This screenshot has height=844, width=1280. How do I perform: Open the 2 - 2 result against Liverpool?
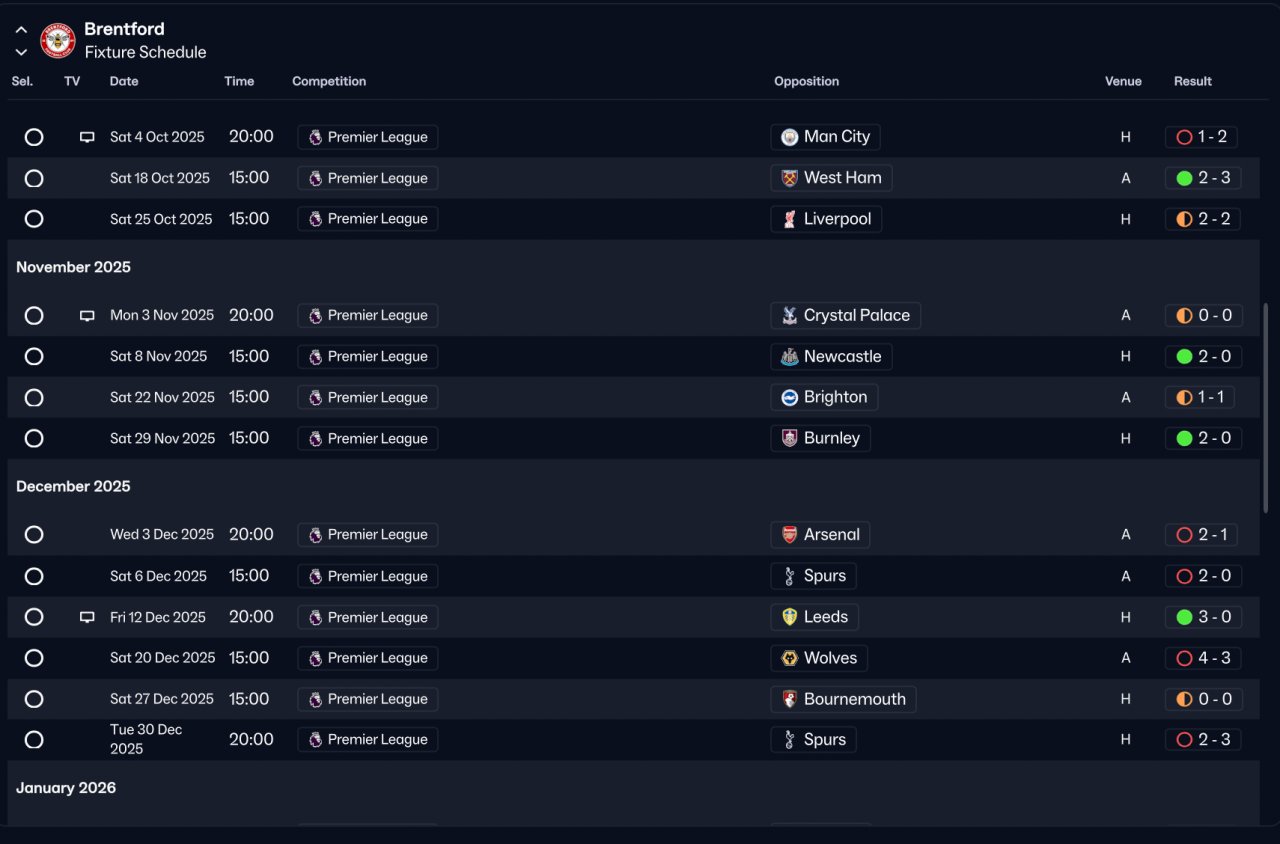point(1203,219)
